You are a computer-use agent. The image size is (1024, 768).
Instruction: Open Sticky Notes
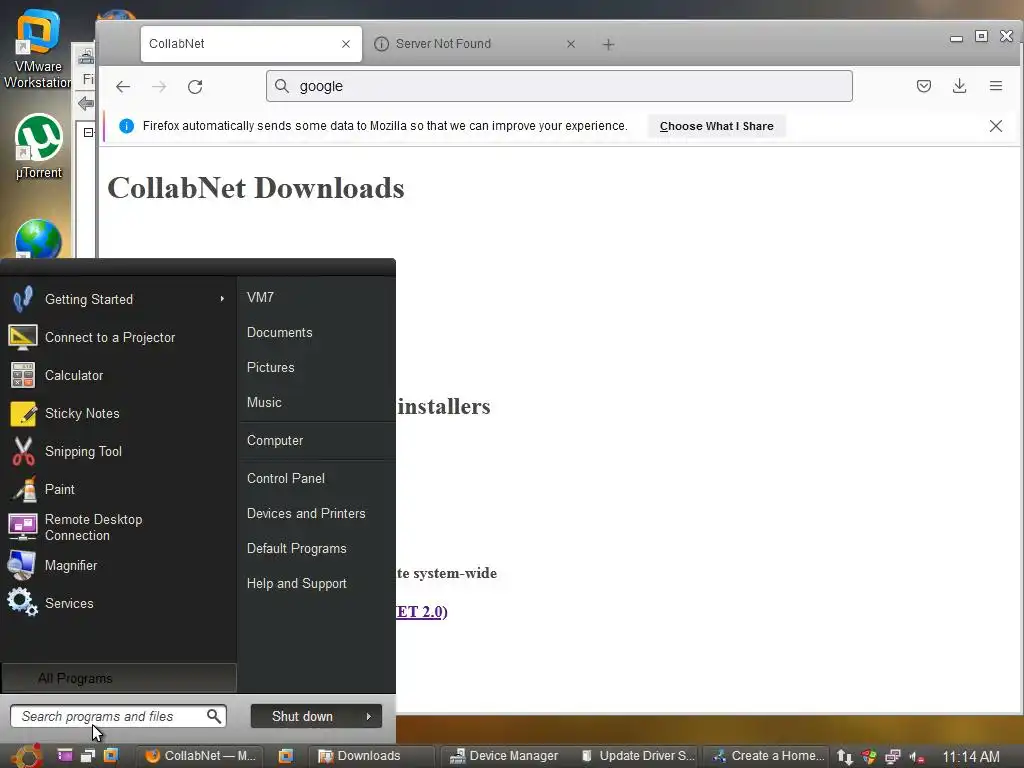click(118, 413)
